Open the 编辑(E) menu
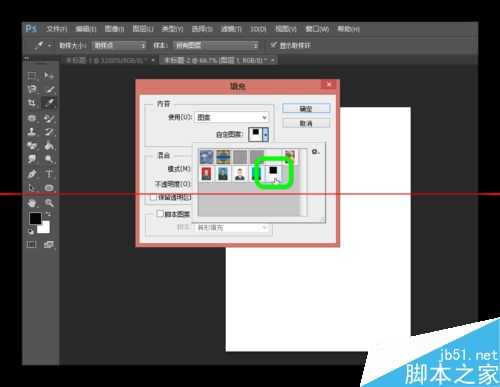 pyautogui.click(x=86, y=29)
